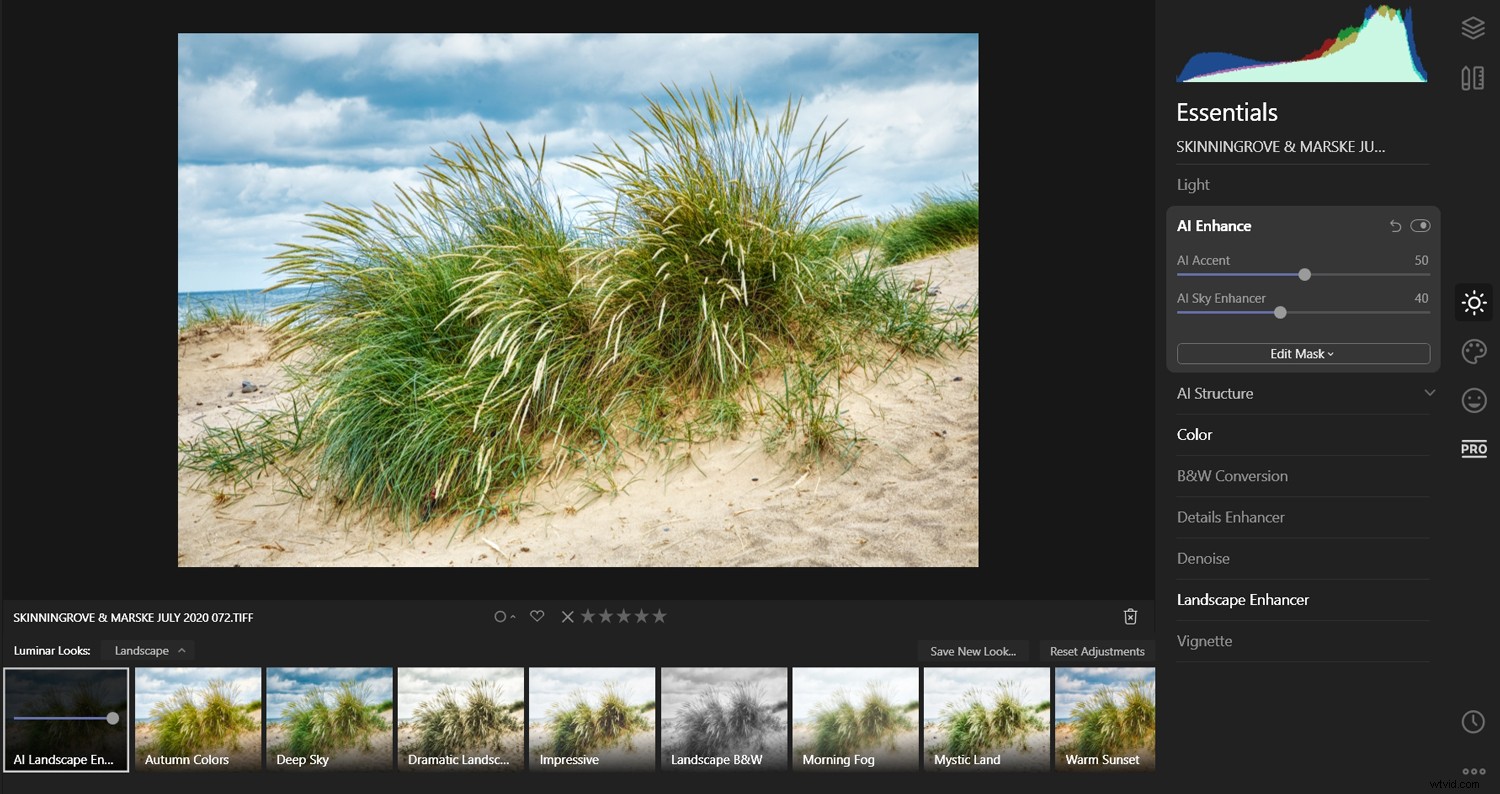
Task: Click the Save New Look button
Action: click(972, 651)
